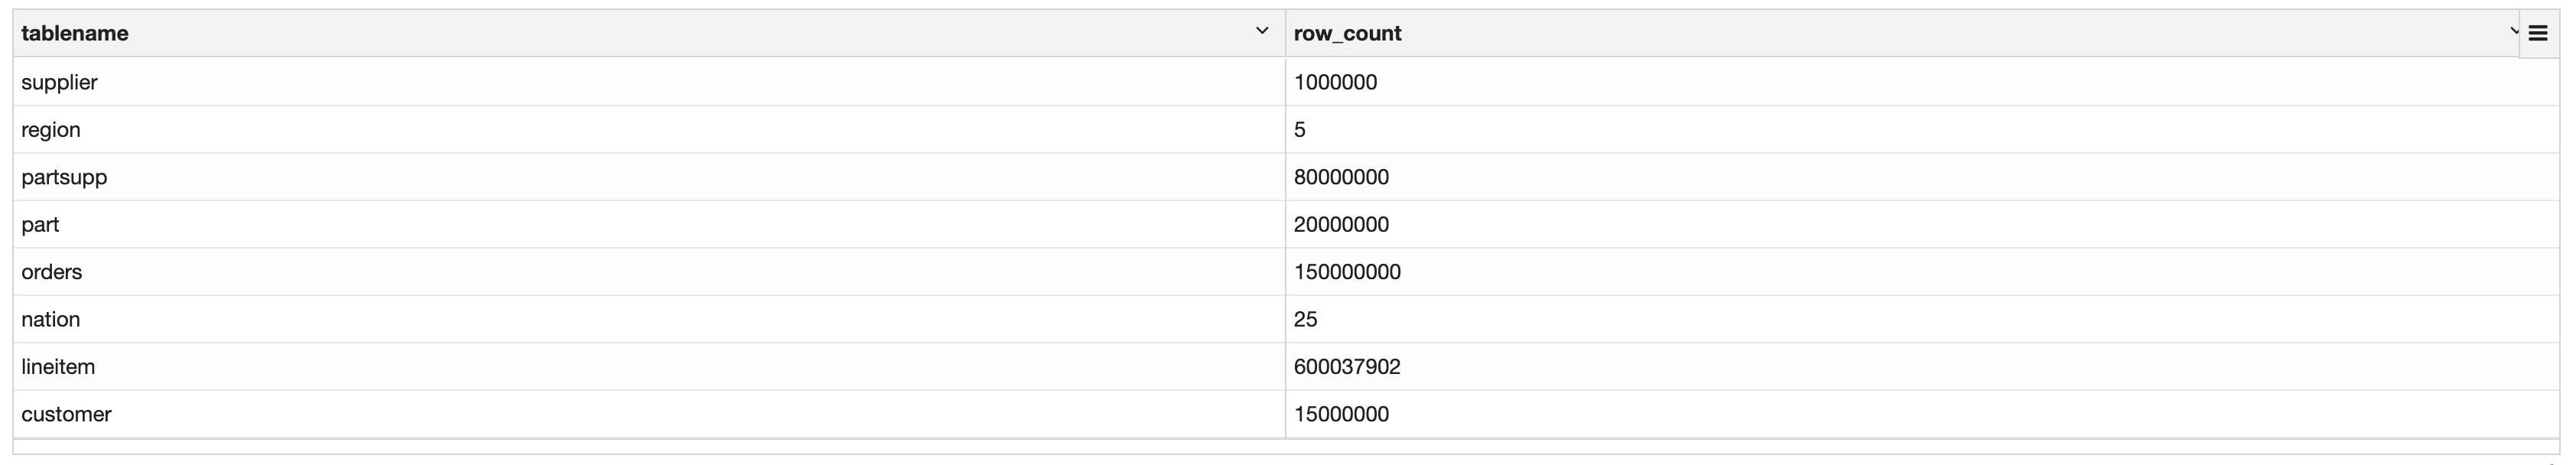Image resolution: width=2576 pixels, height=465 pixels.
Task: Select the nation table name cell
Action: tap(50, 320)
